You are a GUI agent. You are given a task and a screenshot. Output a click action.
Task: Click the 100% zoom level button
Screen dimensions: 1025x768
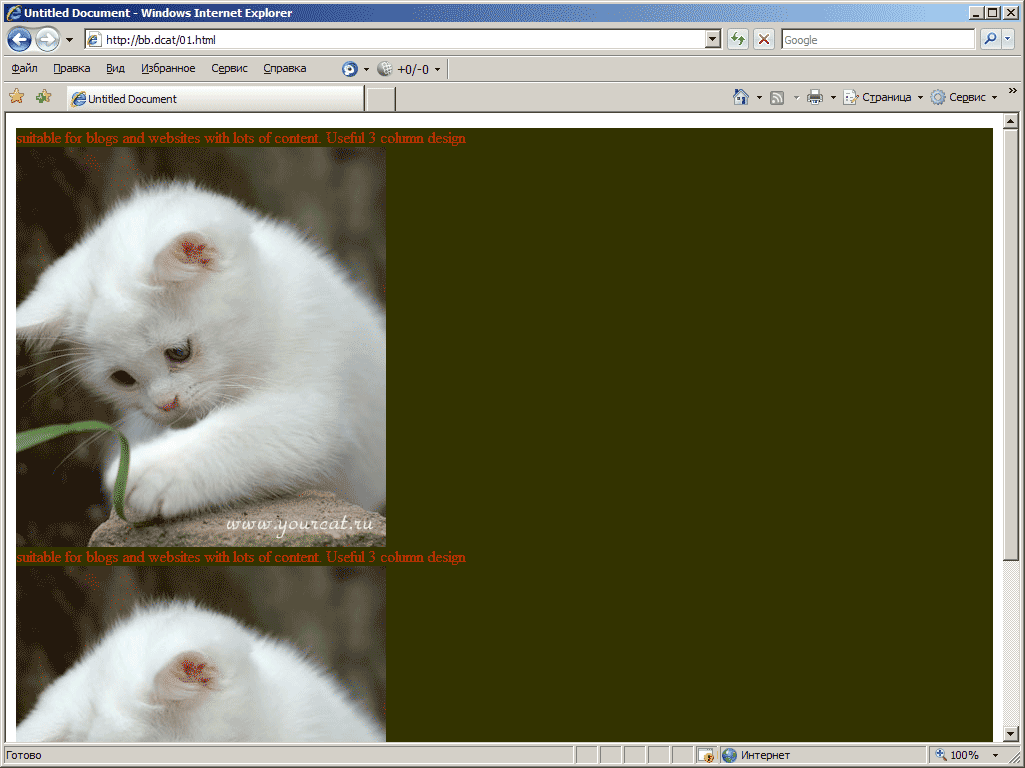pyautogui.click(x=958, y=755)
